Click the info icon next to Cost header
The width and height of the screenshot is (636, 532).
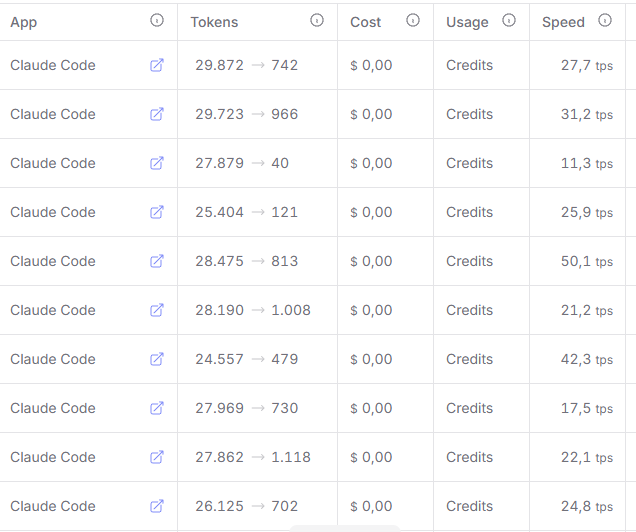click(x=413, y=20)
